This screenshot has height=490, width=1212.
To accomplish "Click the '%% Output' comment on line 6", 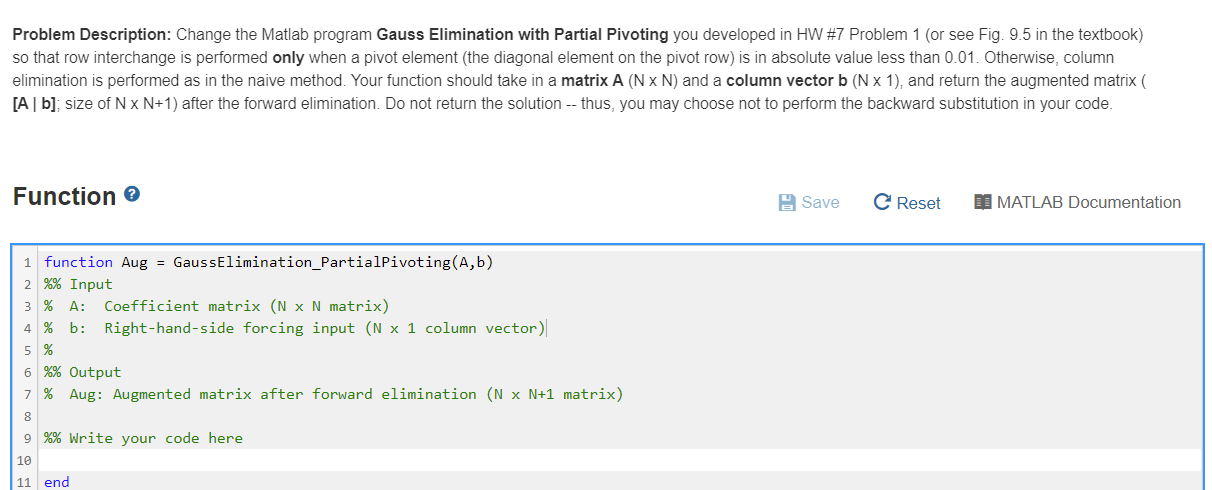I will point(82,372).
